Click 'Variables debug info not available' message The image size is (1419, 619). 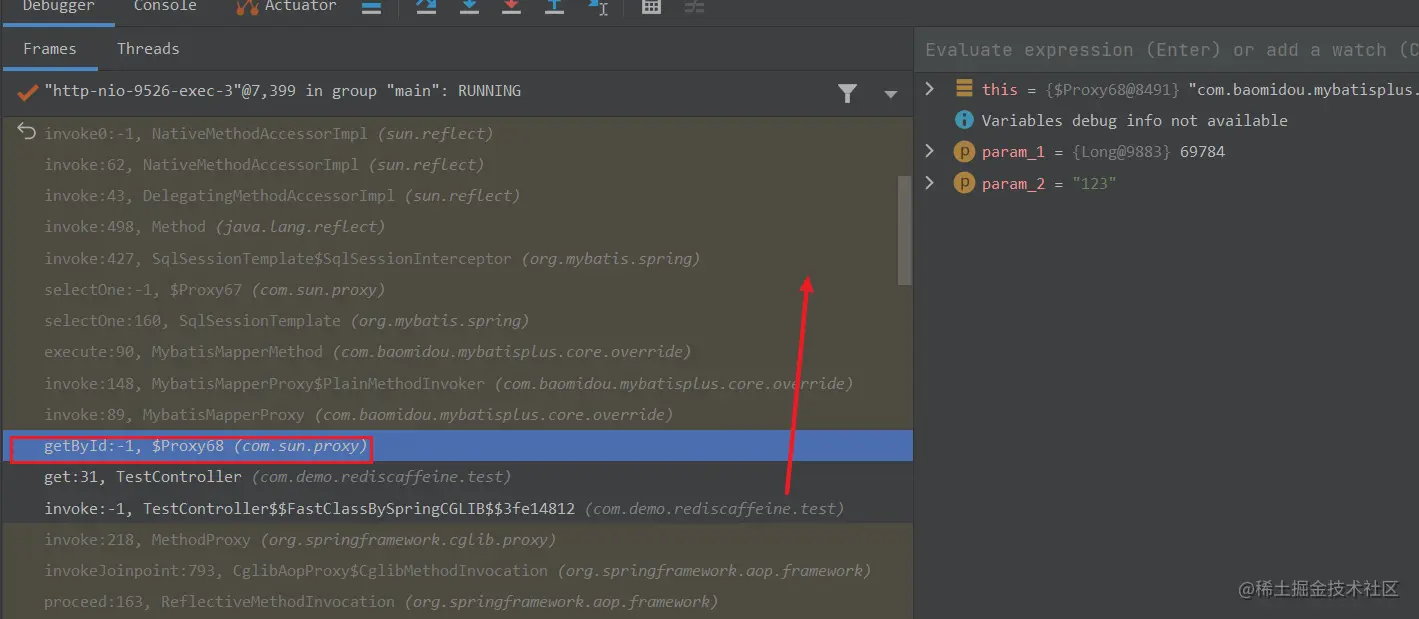[1134, 120]
